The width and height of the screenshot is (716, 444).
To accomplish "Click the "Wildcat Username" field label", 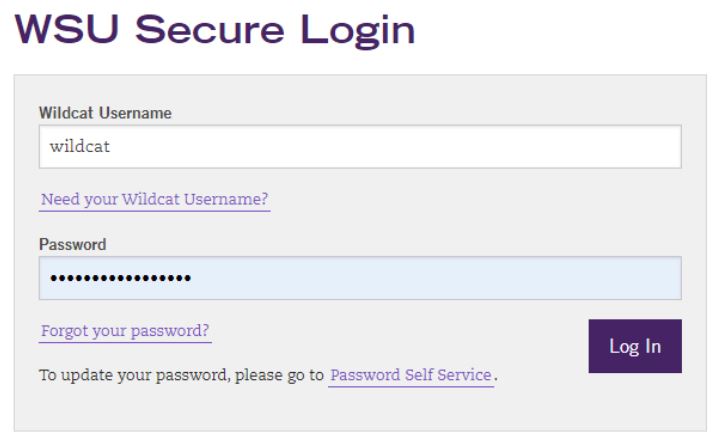I will coord(105,113).
